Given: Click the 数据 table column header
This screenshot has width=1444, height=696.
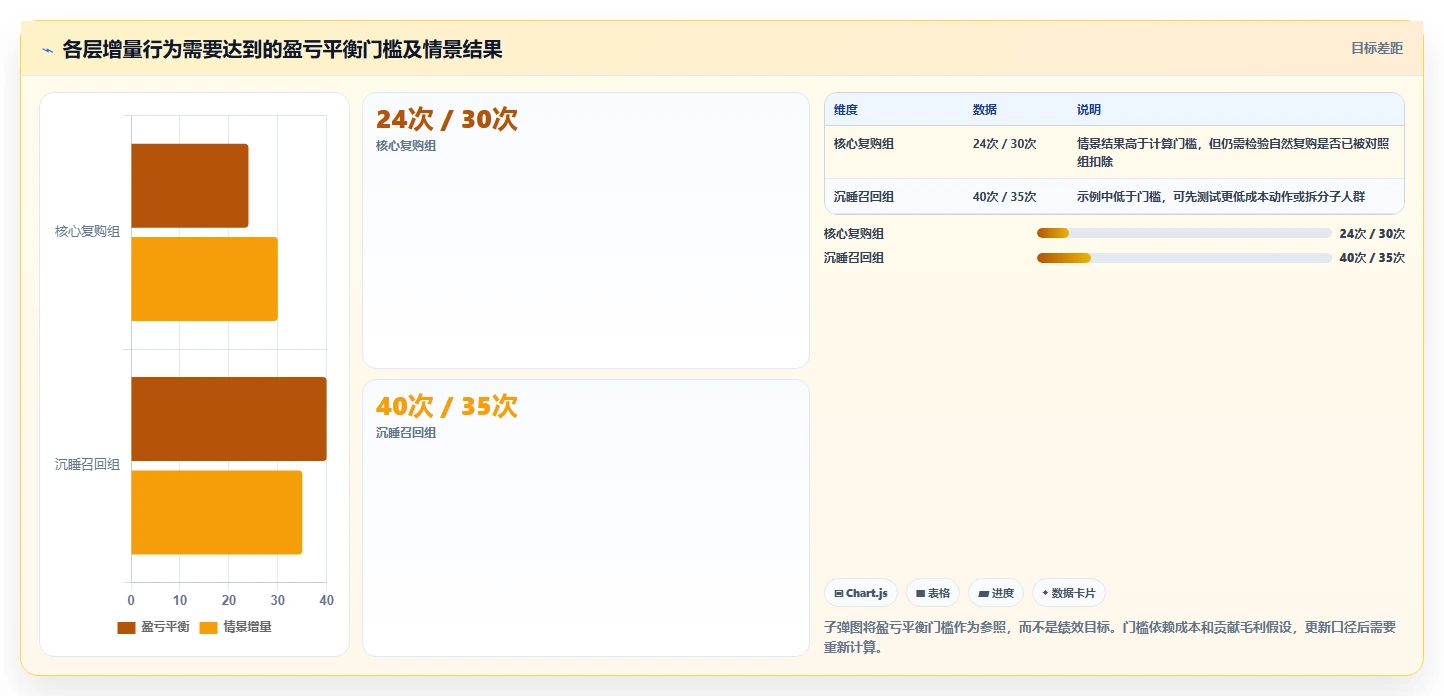Looking at the screenshot, I should (x=985, y=110).
